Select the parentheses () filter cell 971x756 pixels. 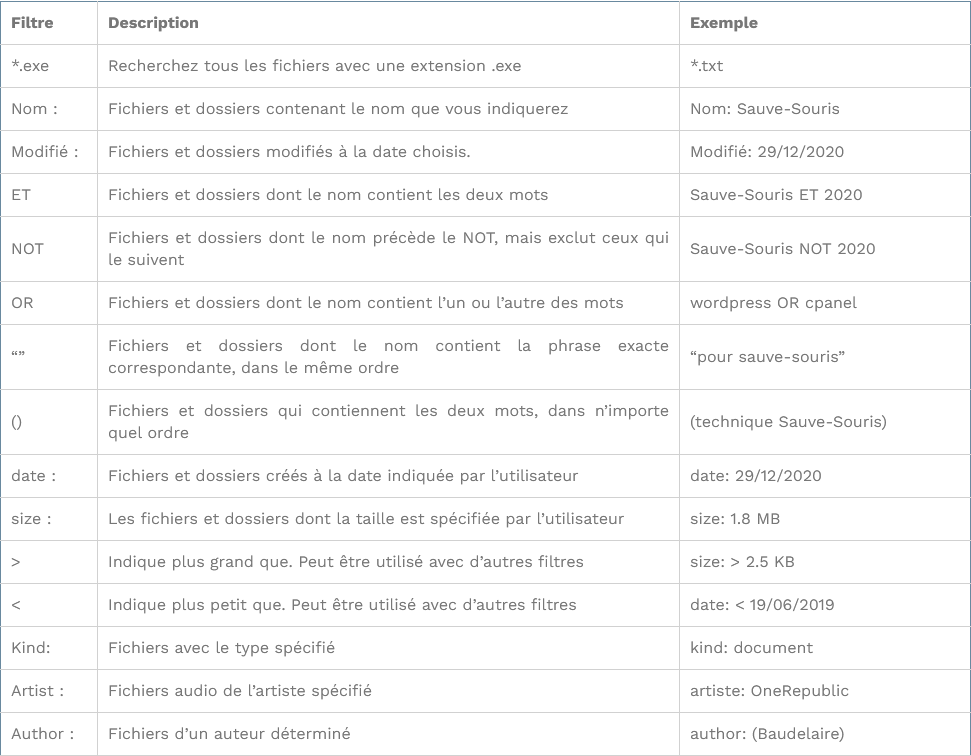(x=16, y=422)
